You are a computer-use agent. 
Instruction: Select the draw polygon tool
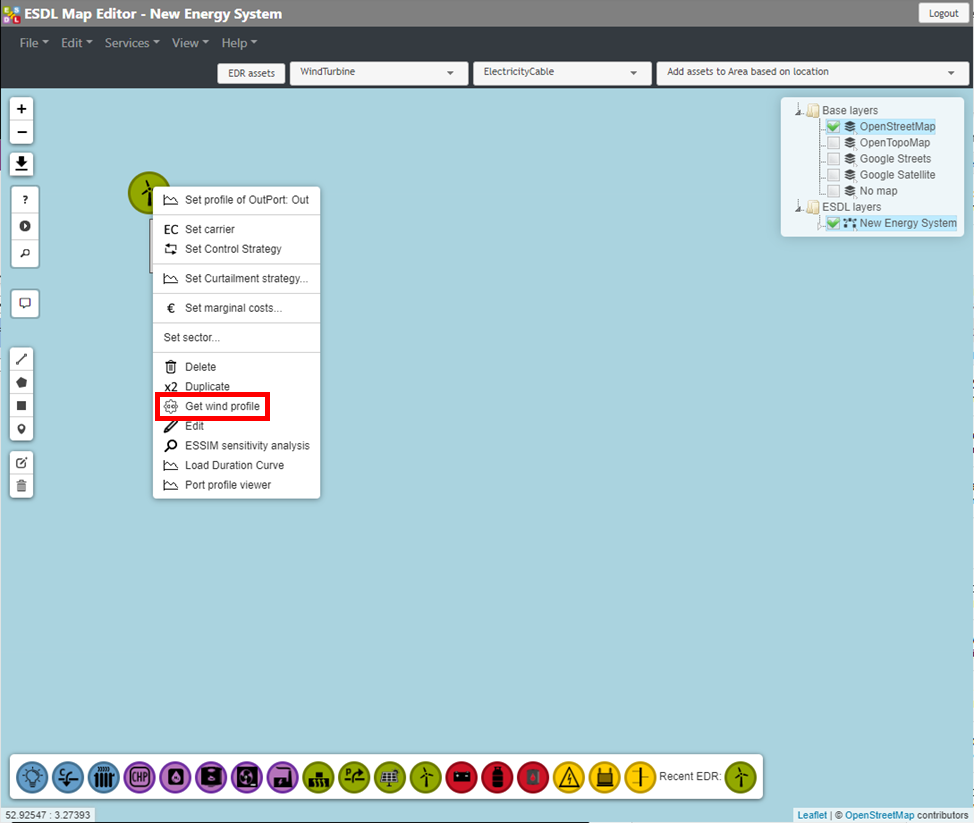(22, 382)
